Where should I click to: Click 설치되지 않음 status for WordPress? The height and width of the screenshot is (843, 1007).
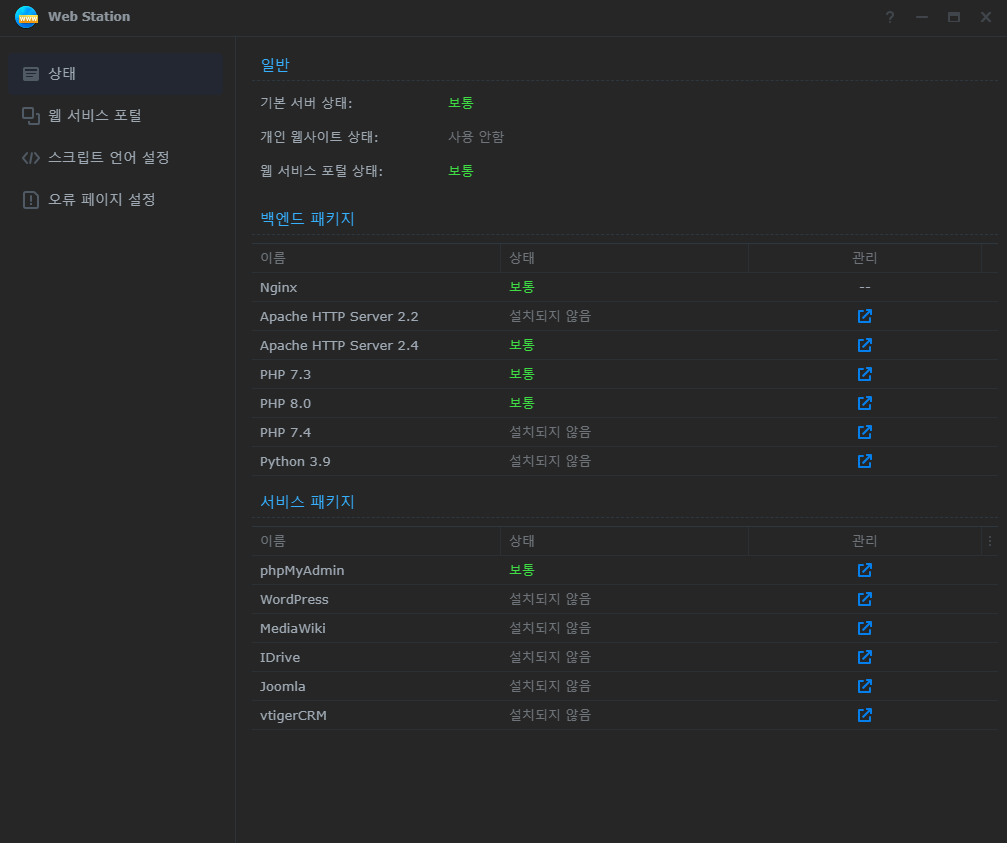[550, 599]
